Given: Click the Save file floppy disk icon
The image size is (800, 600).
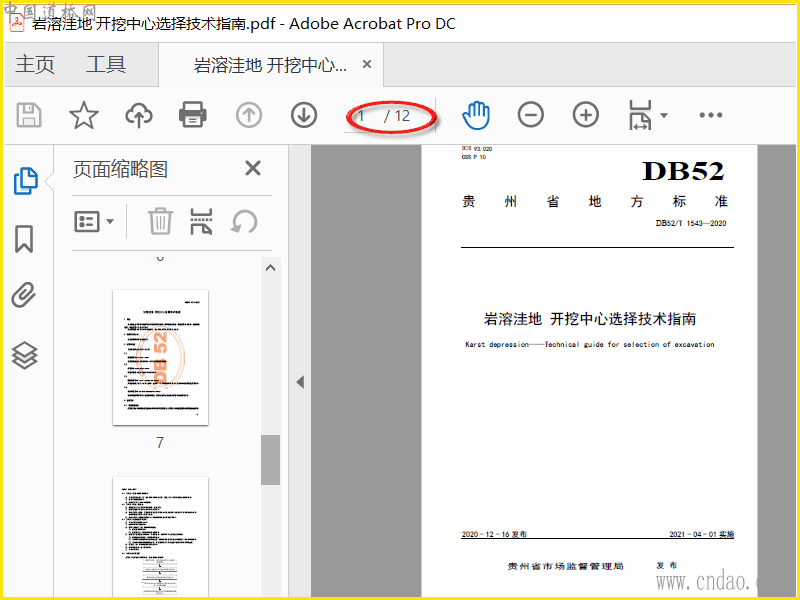Looking at the screenshot, I should click(29, 115).
